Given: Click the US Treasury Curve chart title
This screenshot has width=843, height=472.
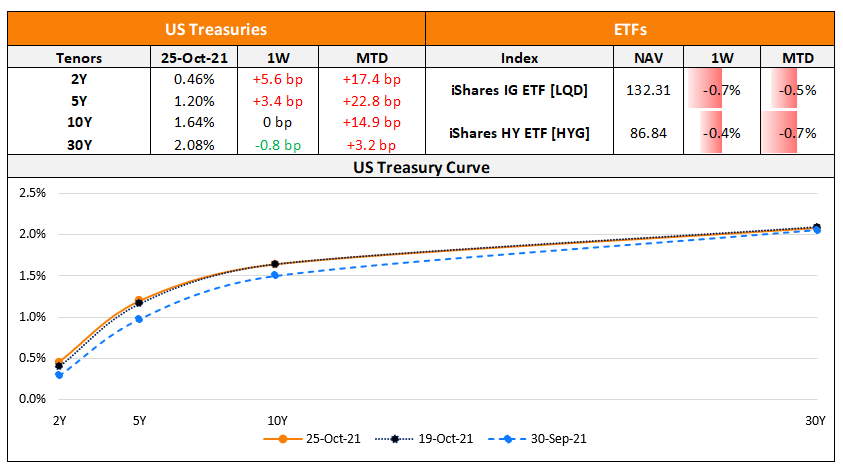Looking at the screenshot, I should pyautogui.click(x=421, y=167).
